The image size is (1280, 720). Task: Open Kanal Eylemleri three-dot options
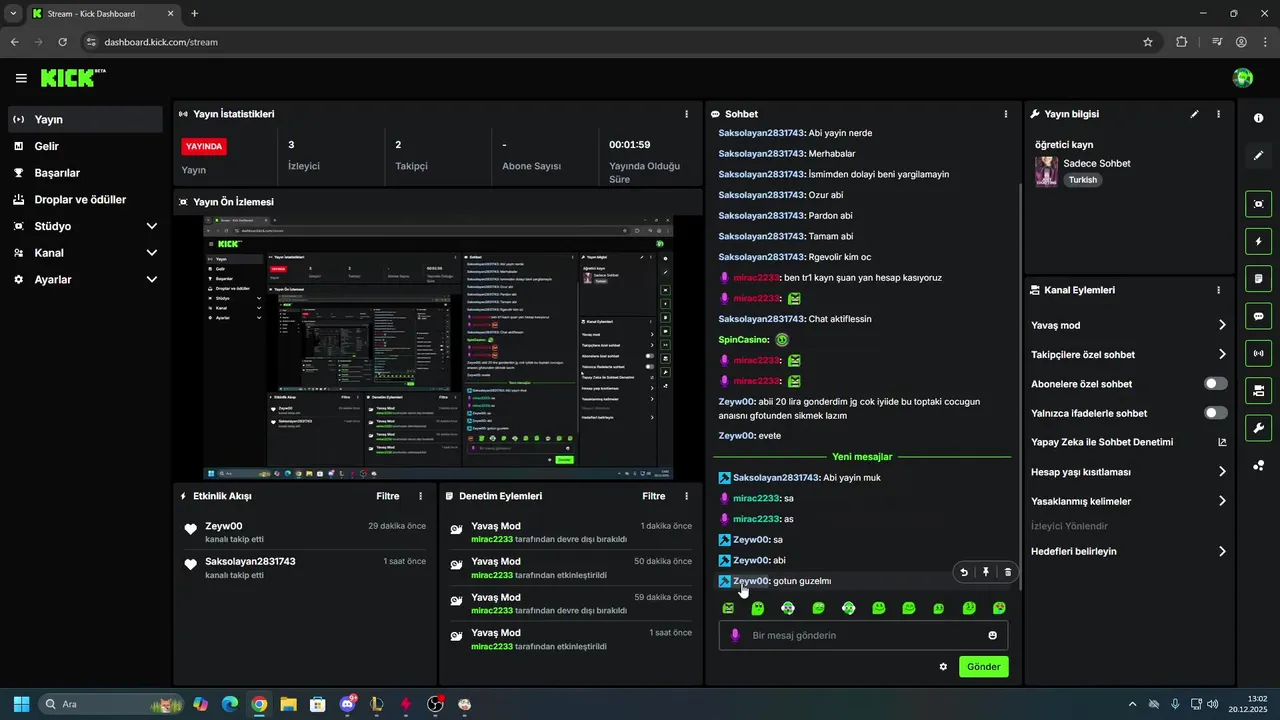1218,290
